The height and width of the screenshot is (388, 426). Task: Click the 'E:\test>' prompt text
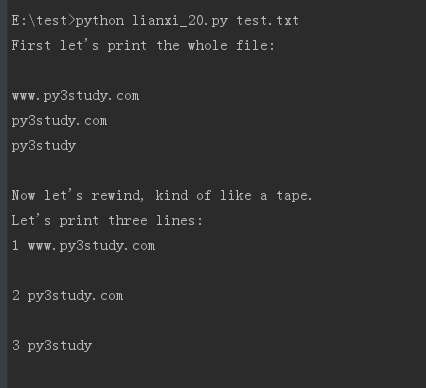(x=43, y=21)
